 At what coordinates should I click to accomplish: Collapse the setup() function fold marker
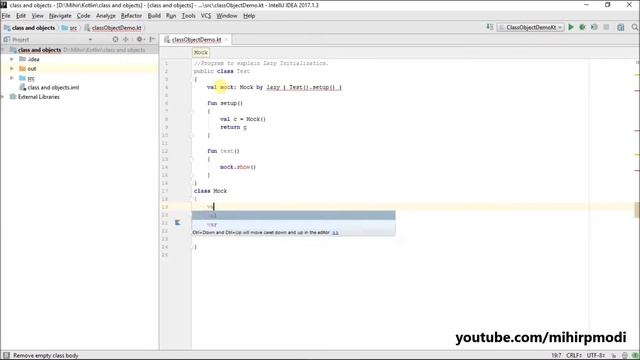191,111
